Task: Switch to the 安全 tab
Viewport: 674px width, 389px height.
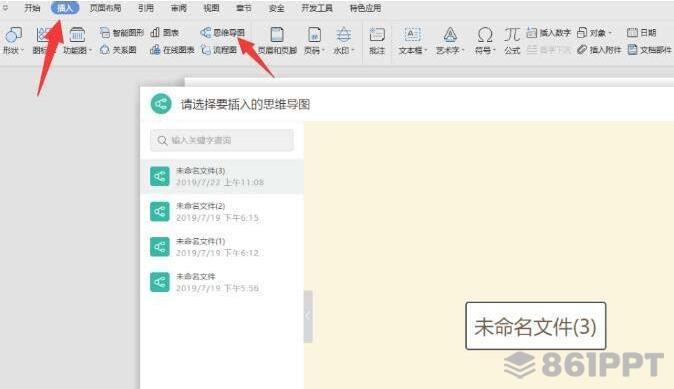Action: 276,8
